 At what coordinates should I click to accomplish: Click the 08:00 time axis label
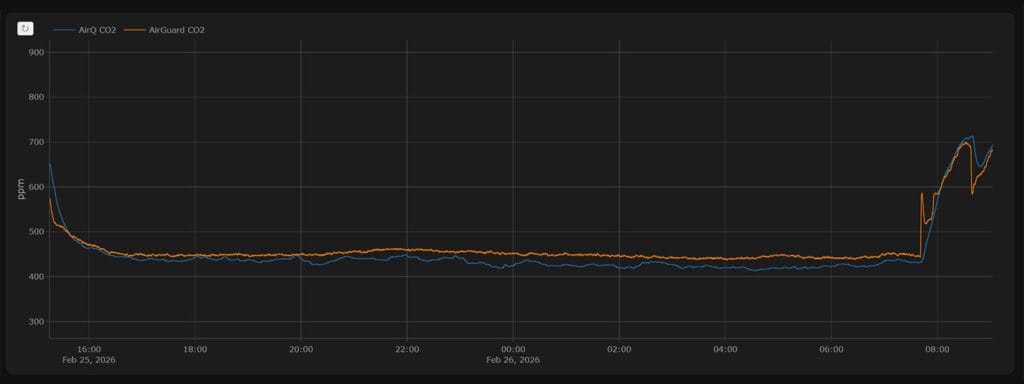pos(938,349)
